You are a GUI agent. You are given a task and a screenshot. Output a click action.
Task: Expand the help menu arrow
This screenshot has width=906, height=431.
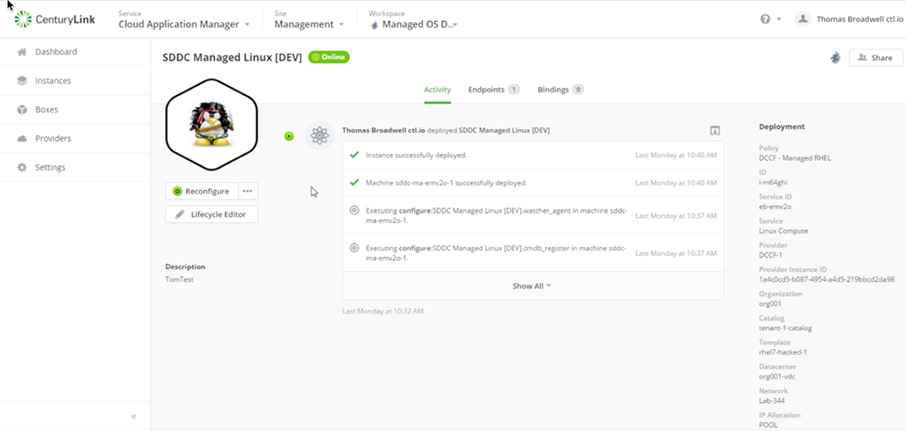coord(778,19)
